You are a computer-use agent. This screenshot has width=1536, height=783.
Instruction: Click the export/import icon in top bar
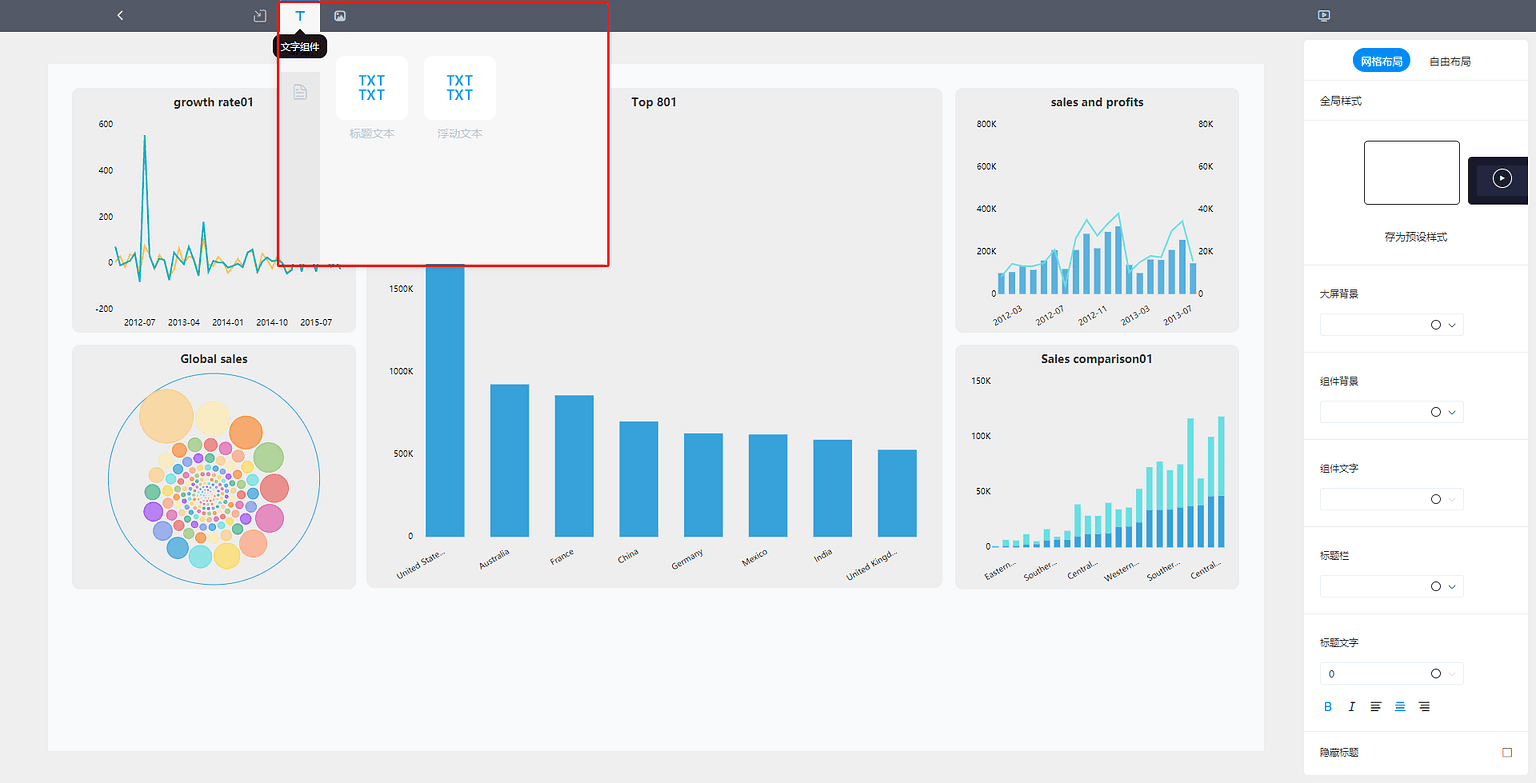260,16
